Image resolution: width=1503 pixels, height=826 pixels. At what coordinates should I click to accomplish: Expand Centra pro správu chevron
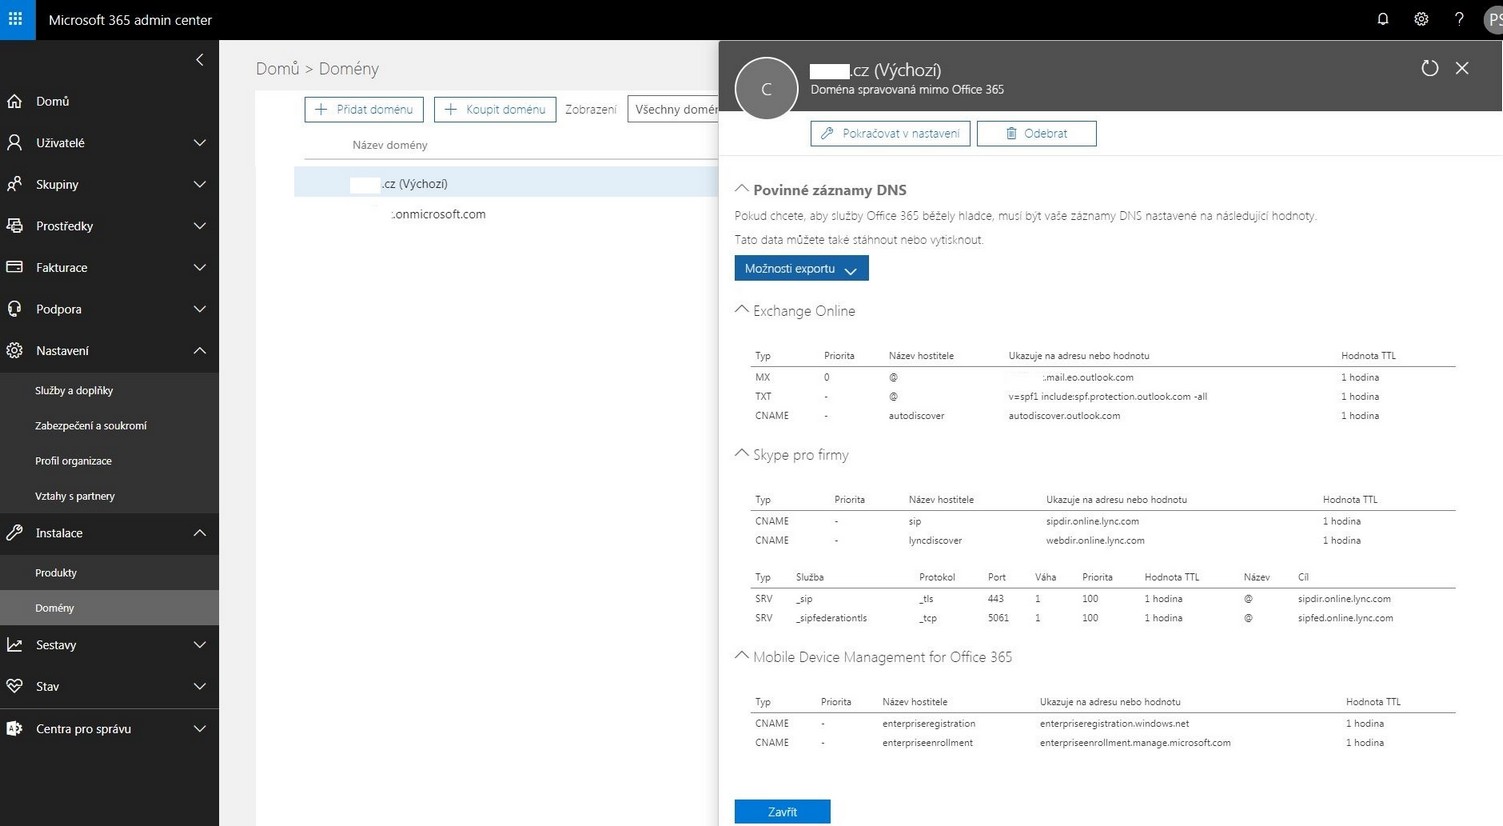200,729
